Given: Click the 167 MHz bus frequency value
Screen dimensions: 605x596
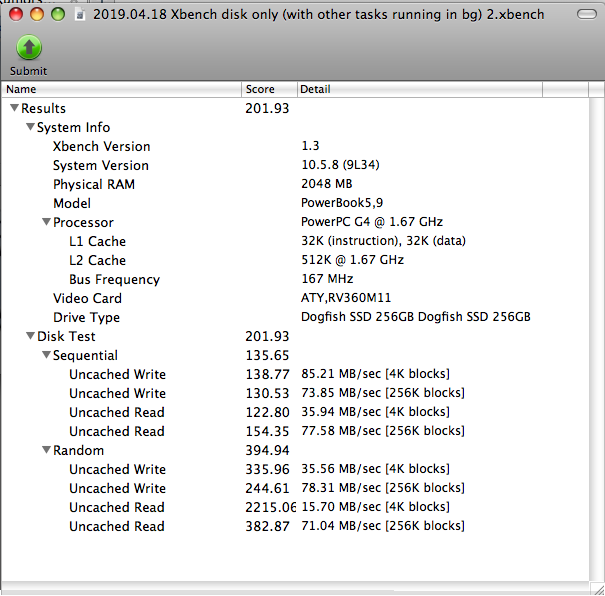Looking at the screenshot, I should tap(327, 279).
